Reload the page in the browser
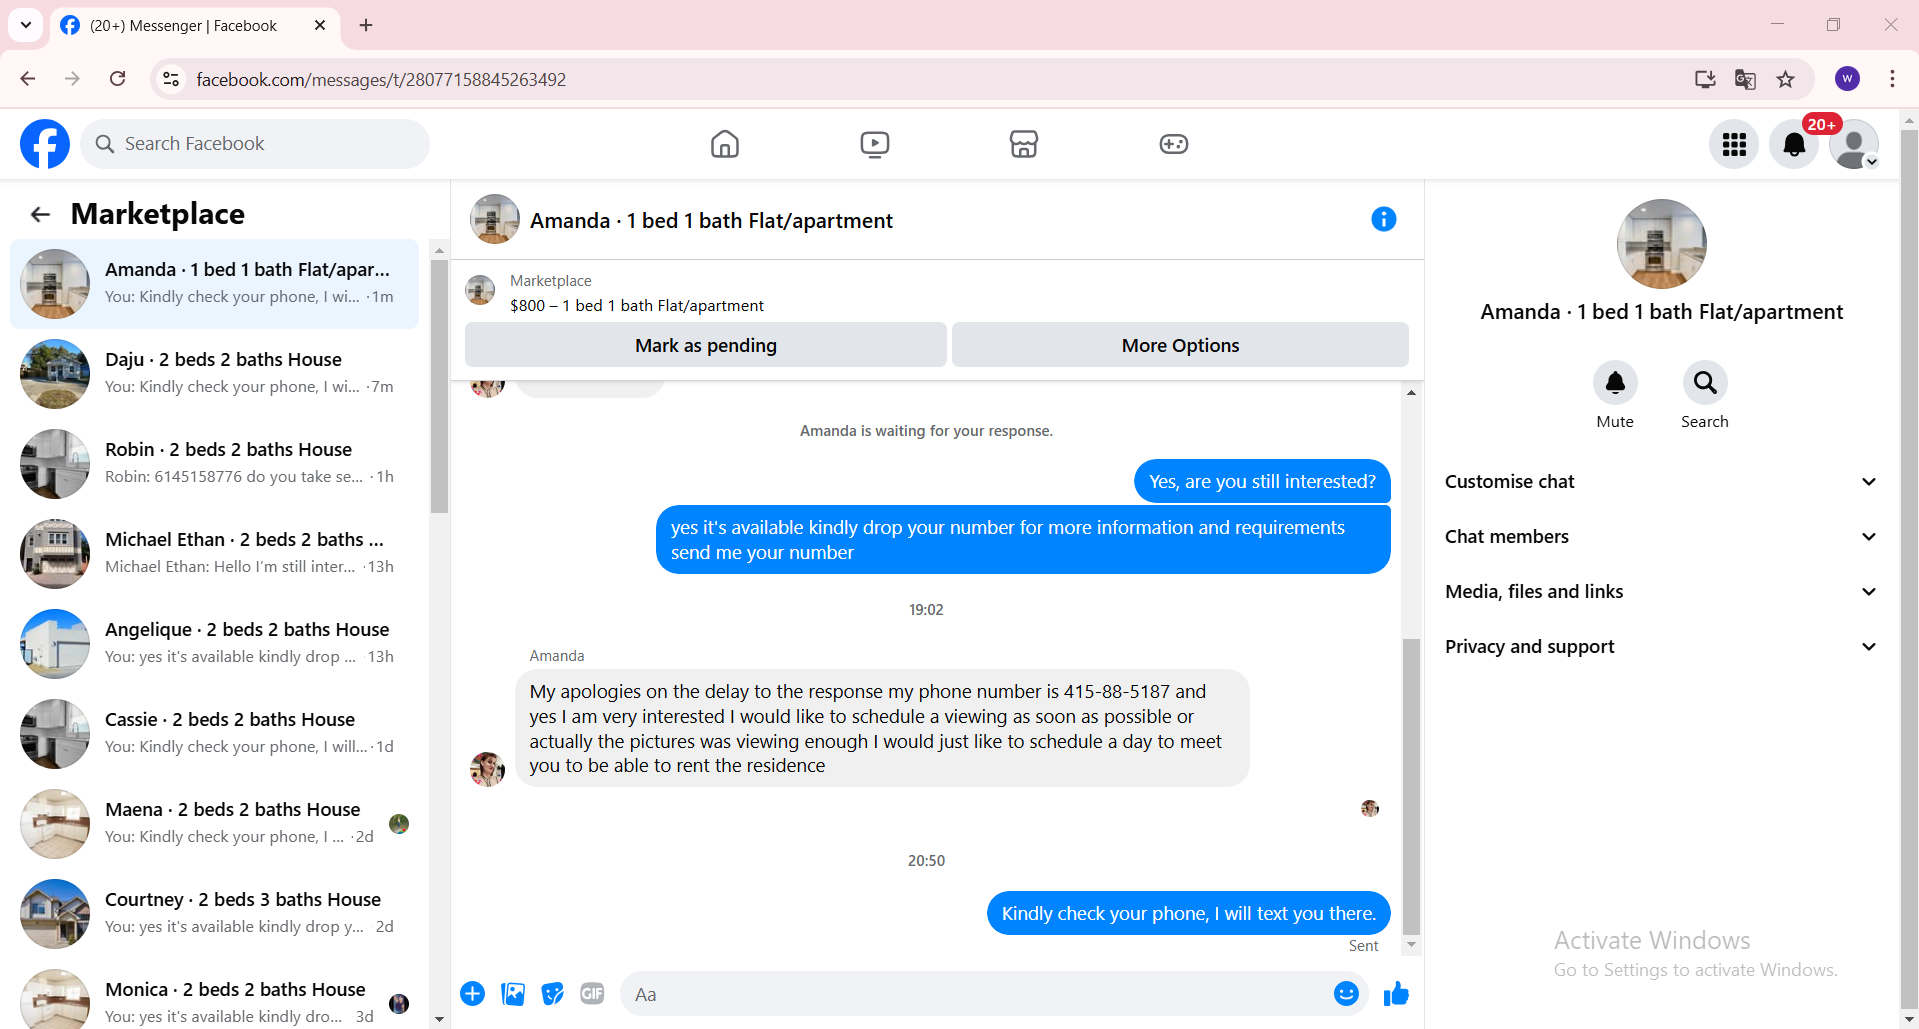This screenshot has height=1029, width=1919. [117, 79]
